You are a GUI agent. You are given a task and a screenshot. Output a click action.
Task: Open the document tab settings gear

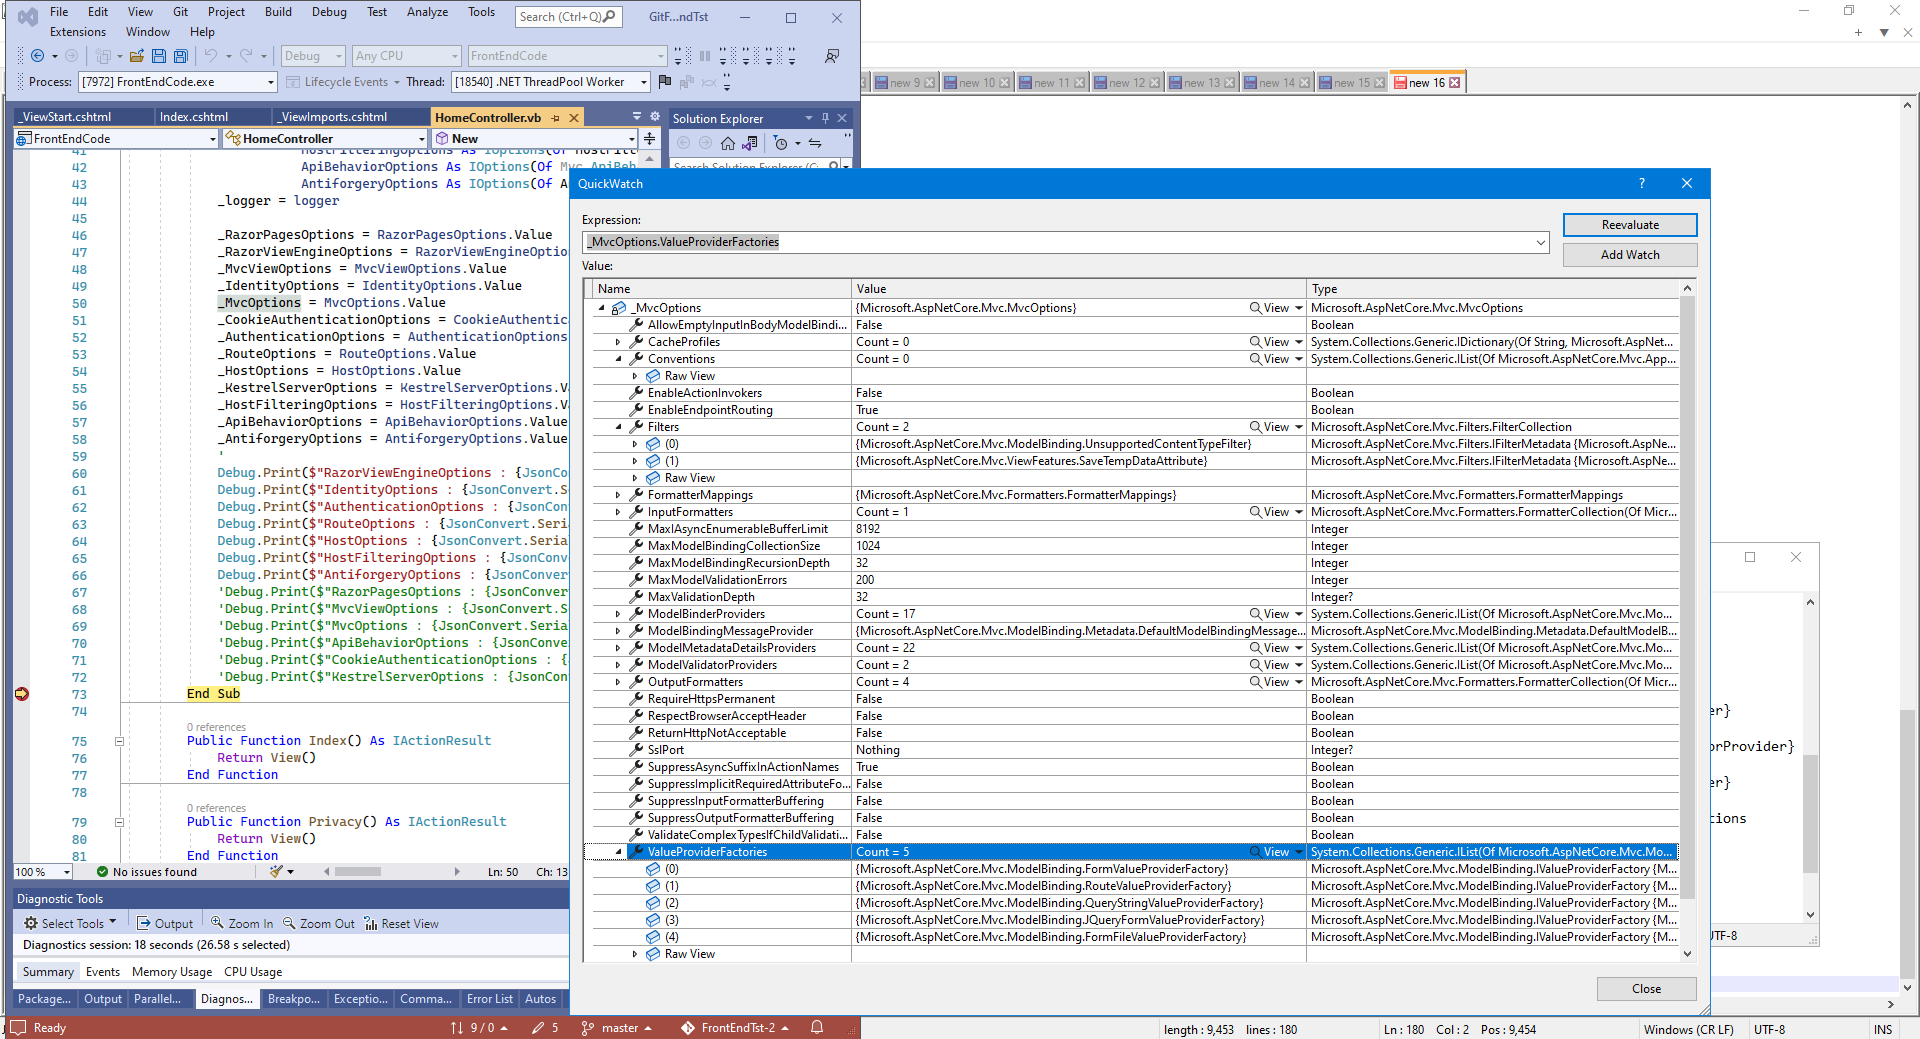pyautogui.click(x=655, y=117)
